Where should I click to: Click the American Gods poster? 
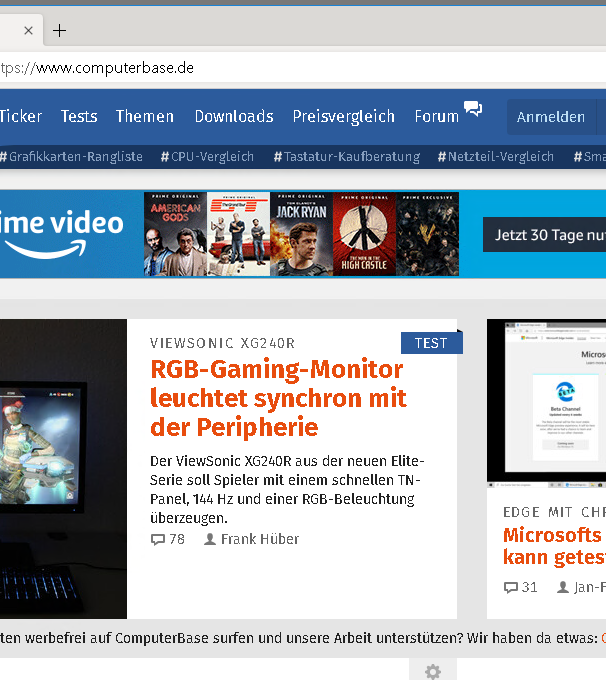(x=175, y=234)
